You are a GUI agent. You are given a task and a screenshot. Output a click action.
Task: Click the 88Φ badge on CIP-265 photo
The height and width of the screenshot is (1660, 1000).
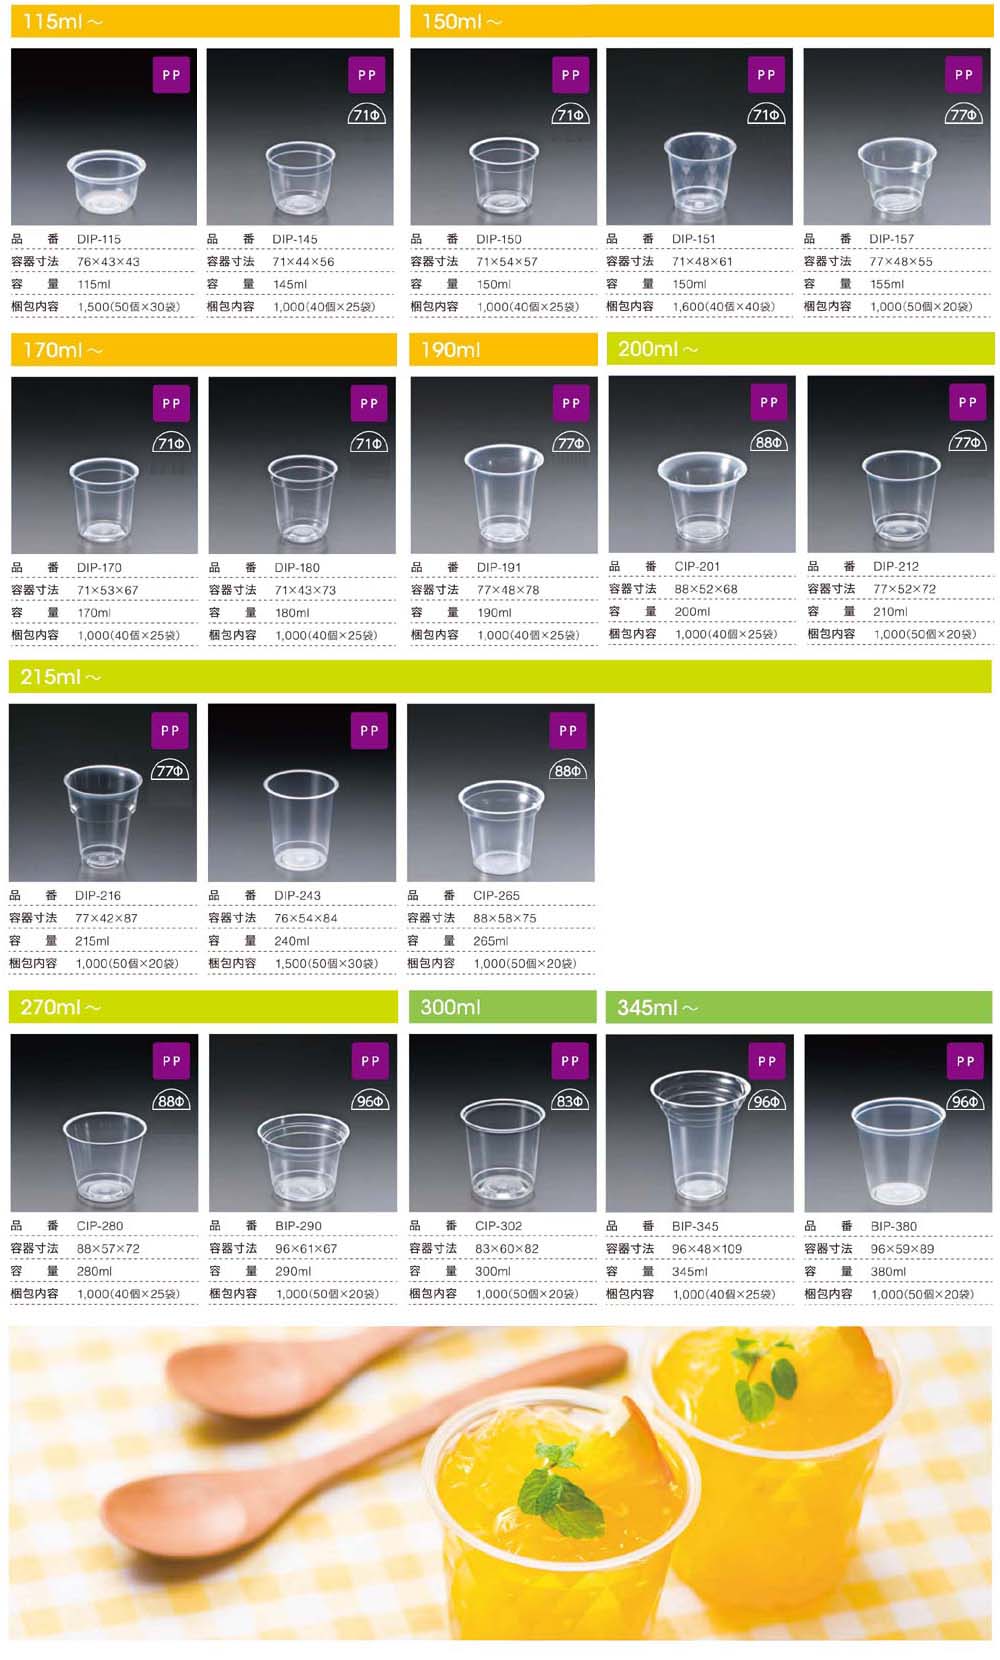tap(568, 771)
